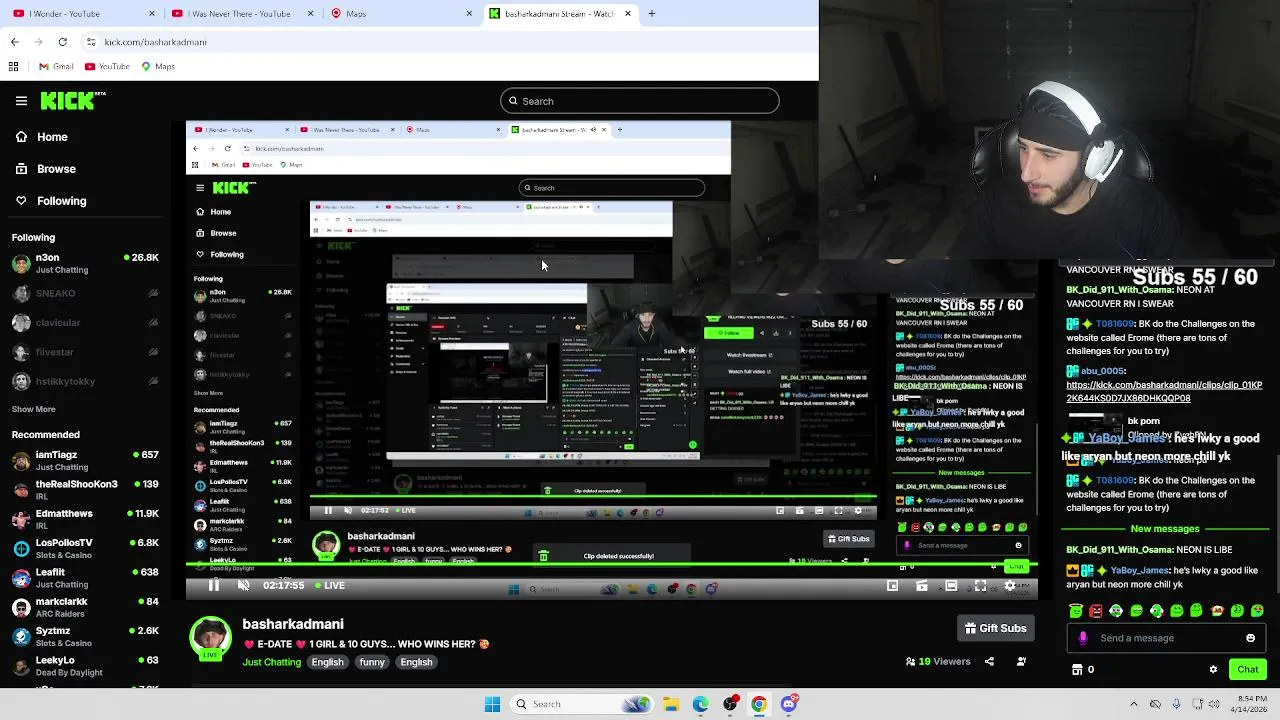Screen dimensions: 1280x720
Task: Open the YouTube bookmark
Action: (107, 66)
